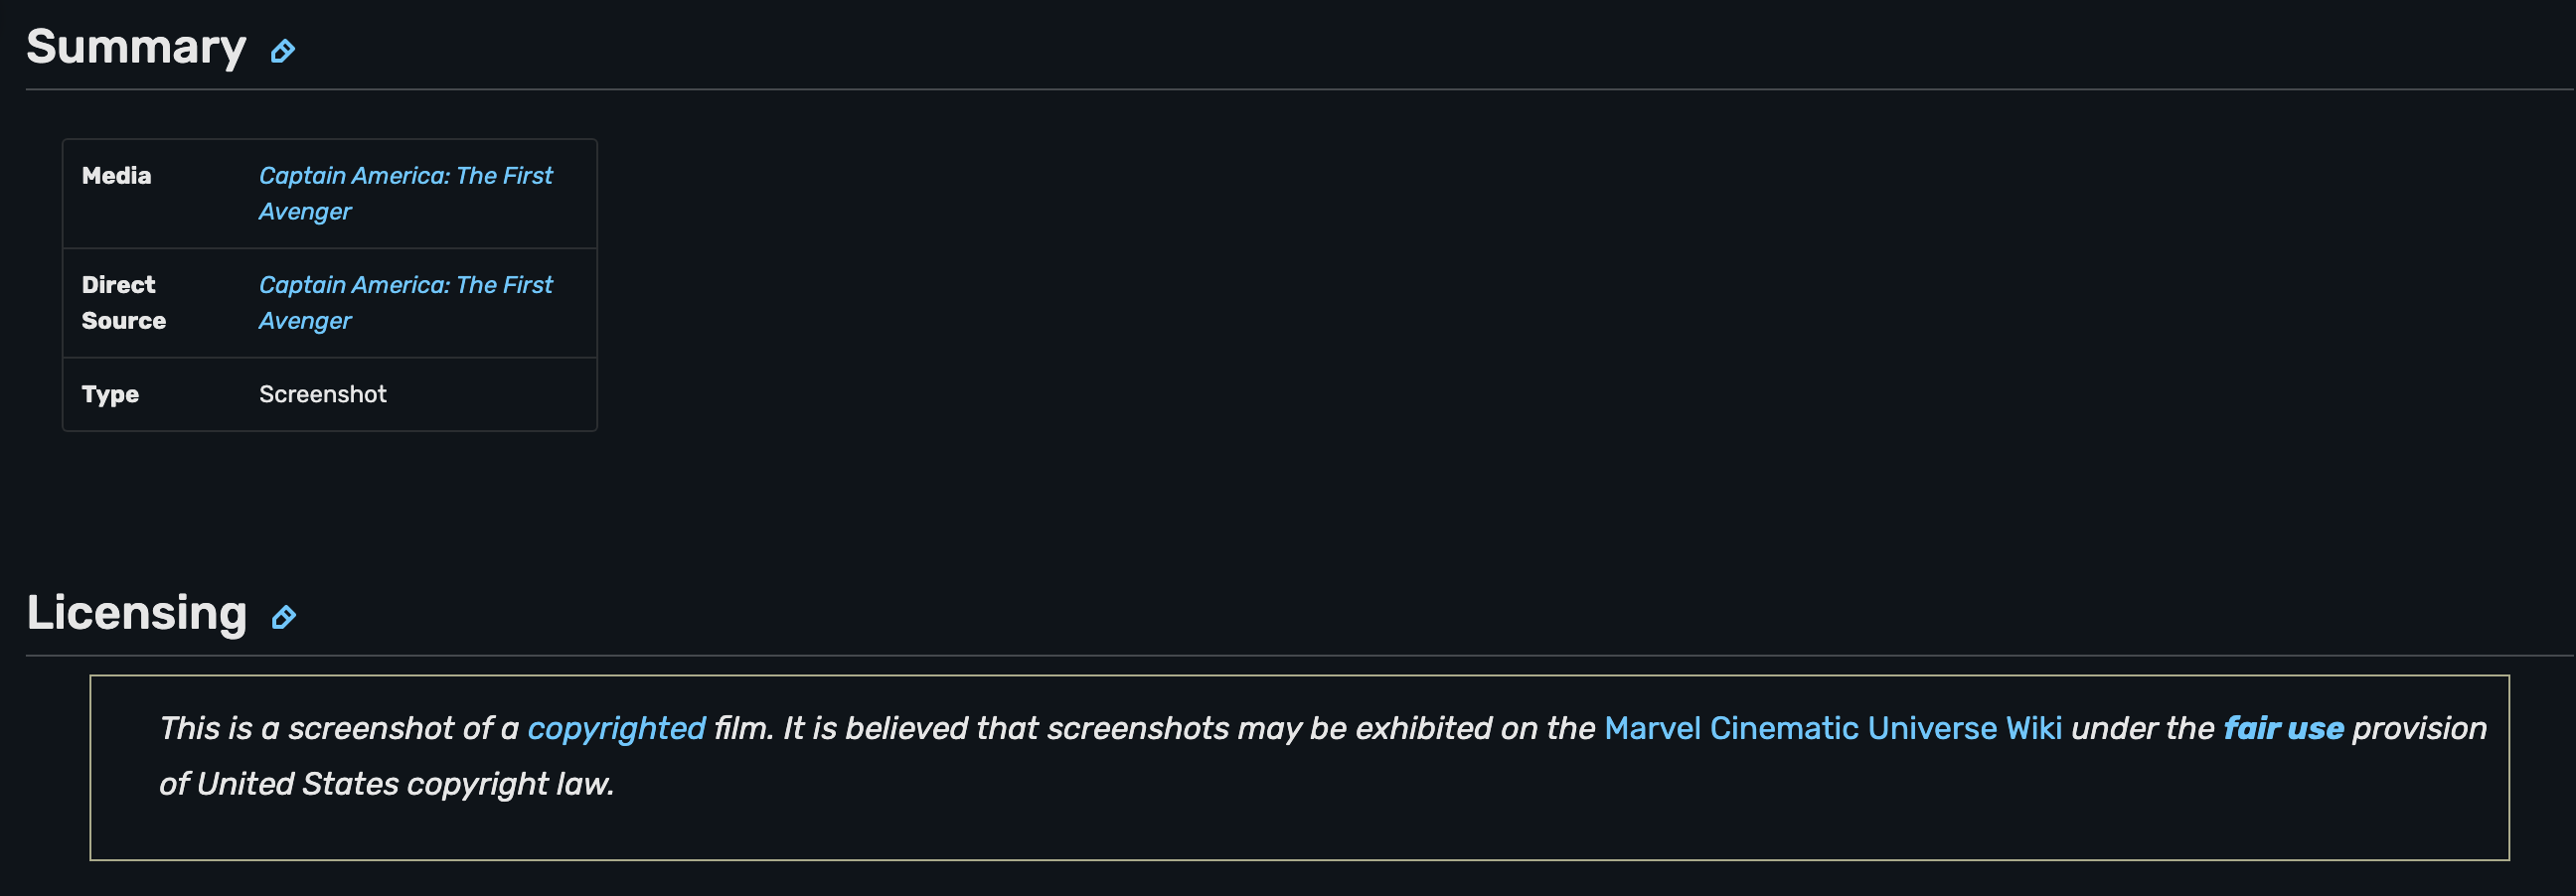Open the bold "fair use" link

[2283, 728]
